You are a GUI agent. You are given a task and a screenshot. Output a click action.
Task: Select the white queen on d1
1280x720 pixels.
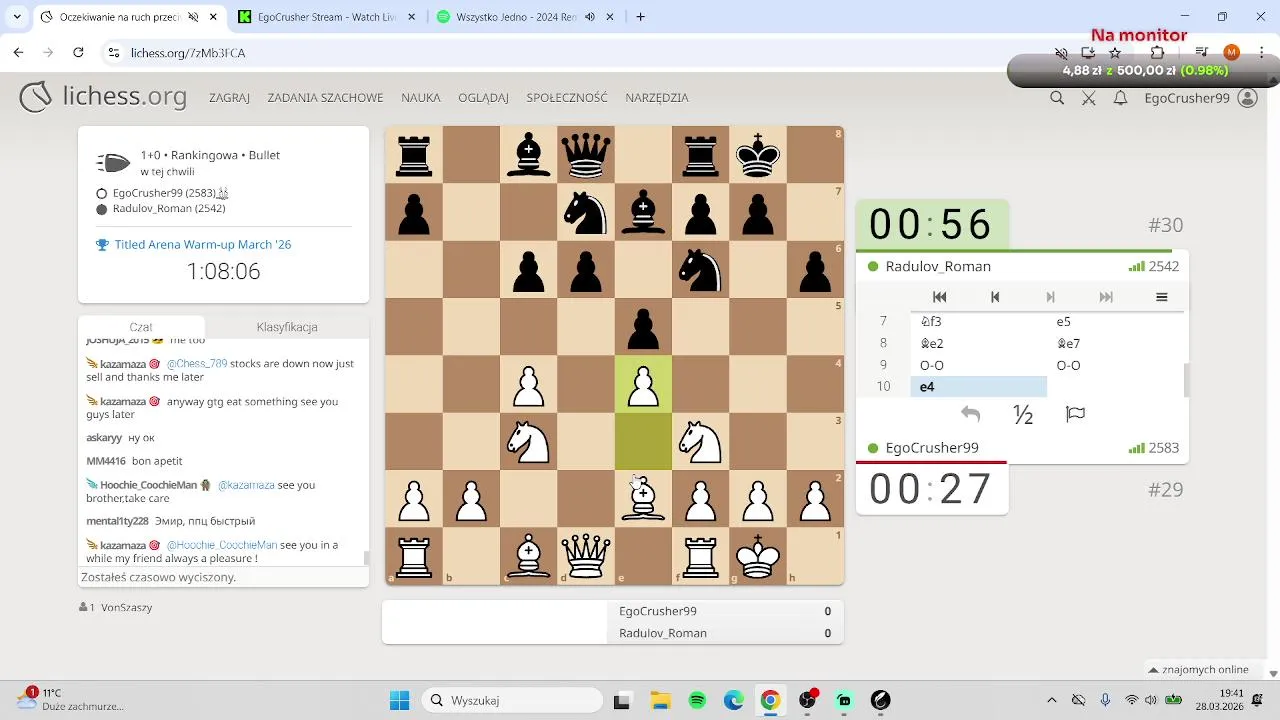click(x=586, y=556)
